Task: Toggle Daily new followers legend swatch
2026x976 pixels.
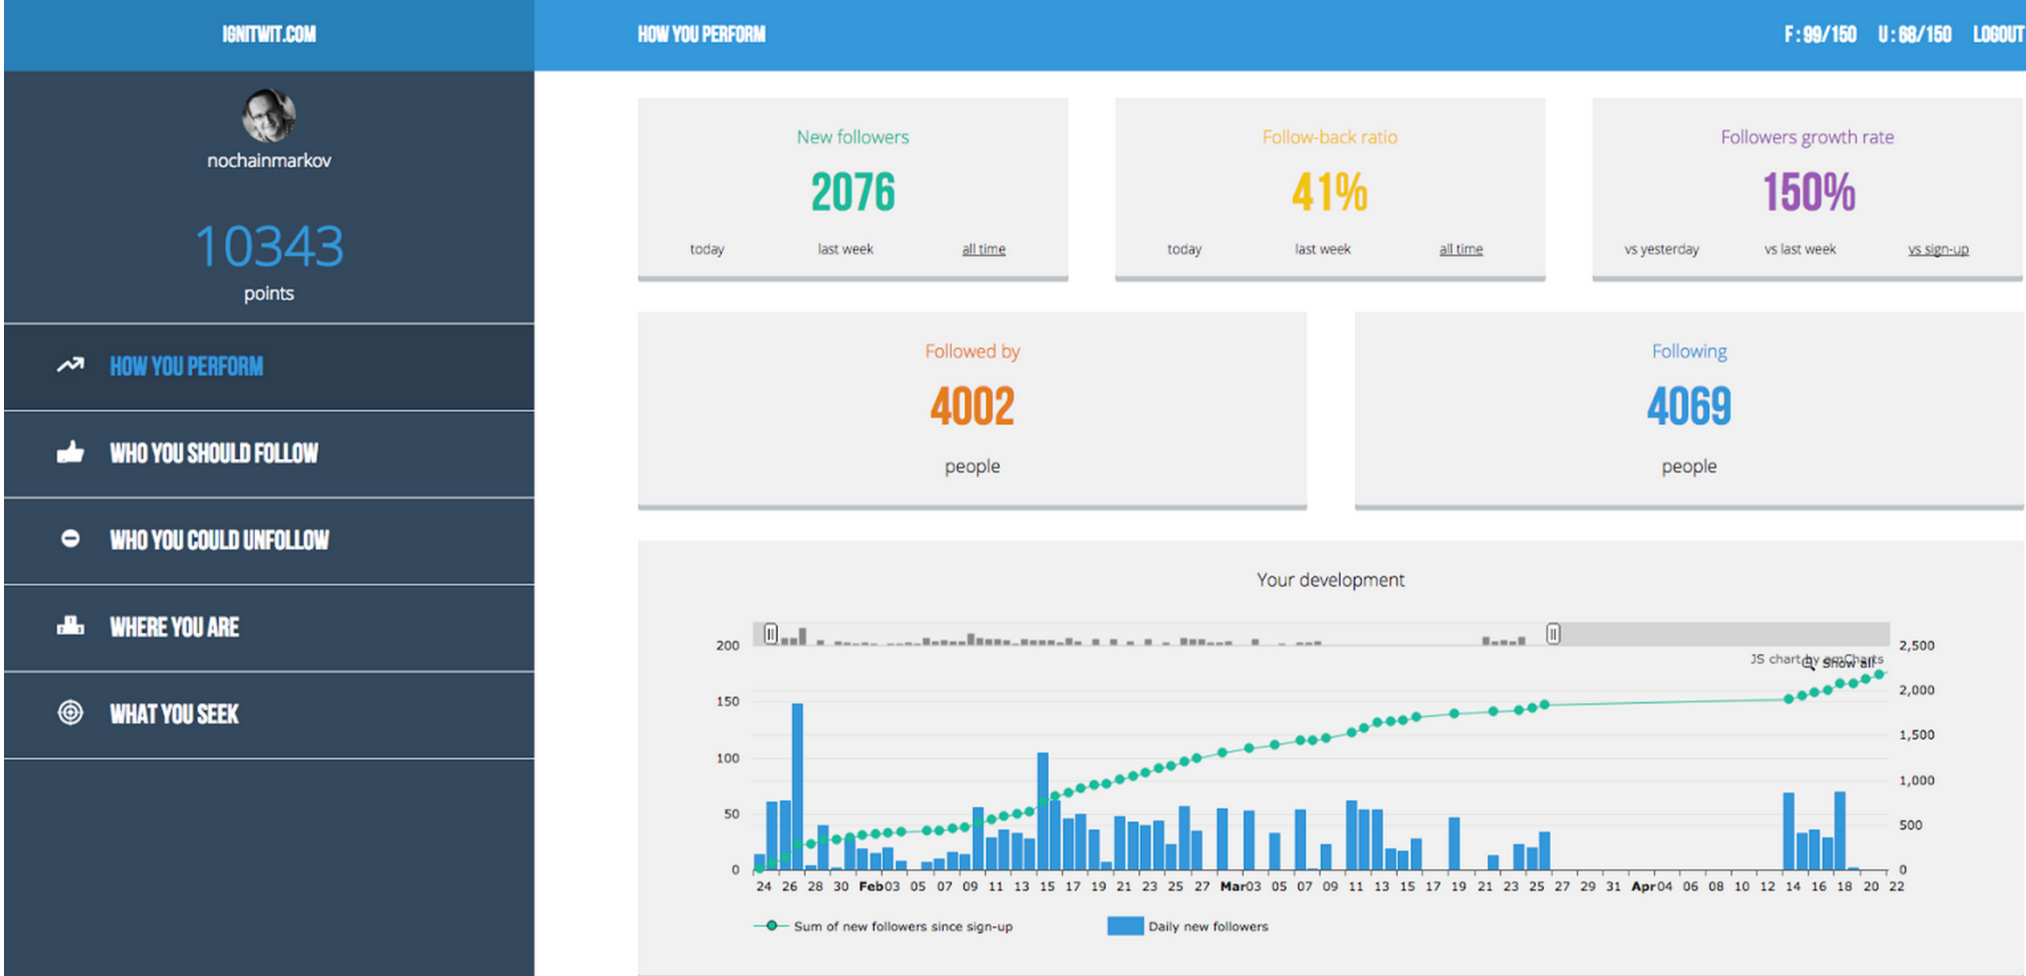Action: click(x=1125, y=926)
